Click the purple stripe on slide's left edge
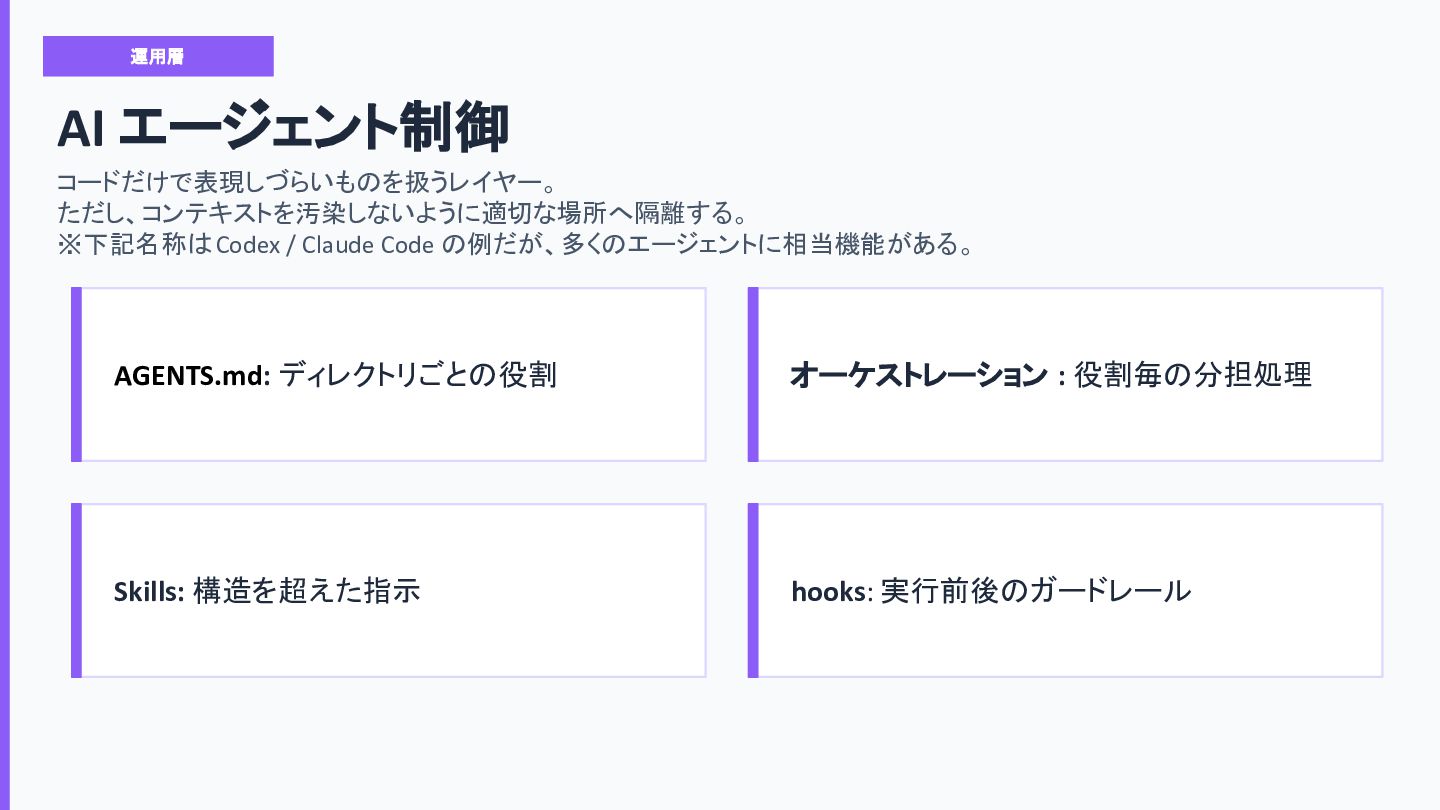Image resolution: width=1440 pixels, height=810 pixels. (x=4, y=405)
